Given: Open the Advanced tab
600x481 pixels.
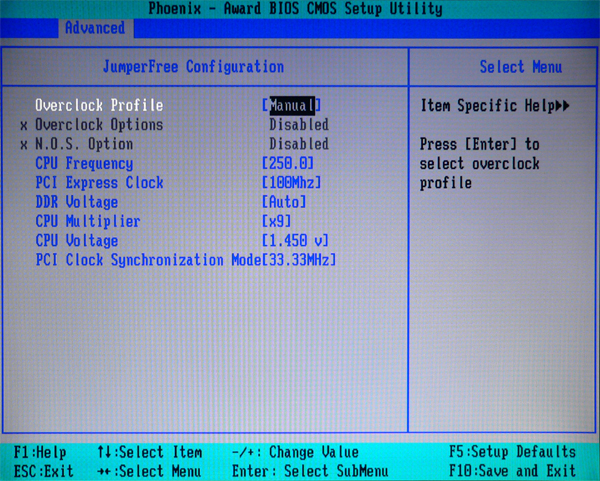Looking at the screenshot, I should point(95,28).
